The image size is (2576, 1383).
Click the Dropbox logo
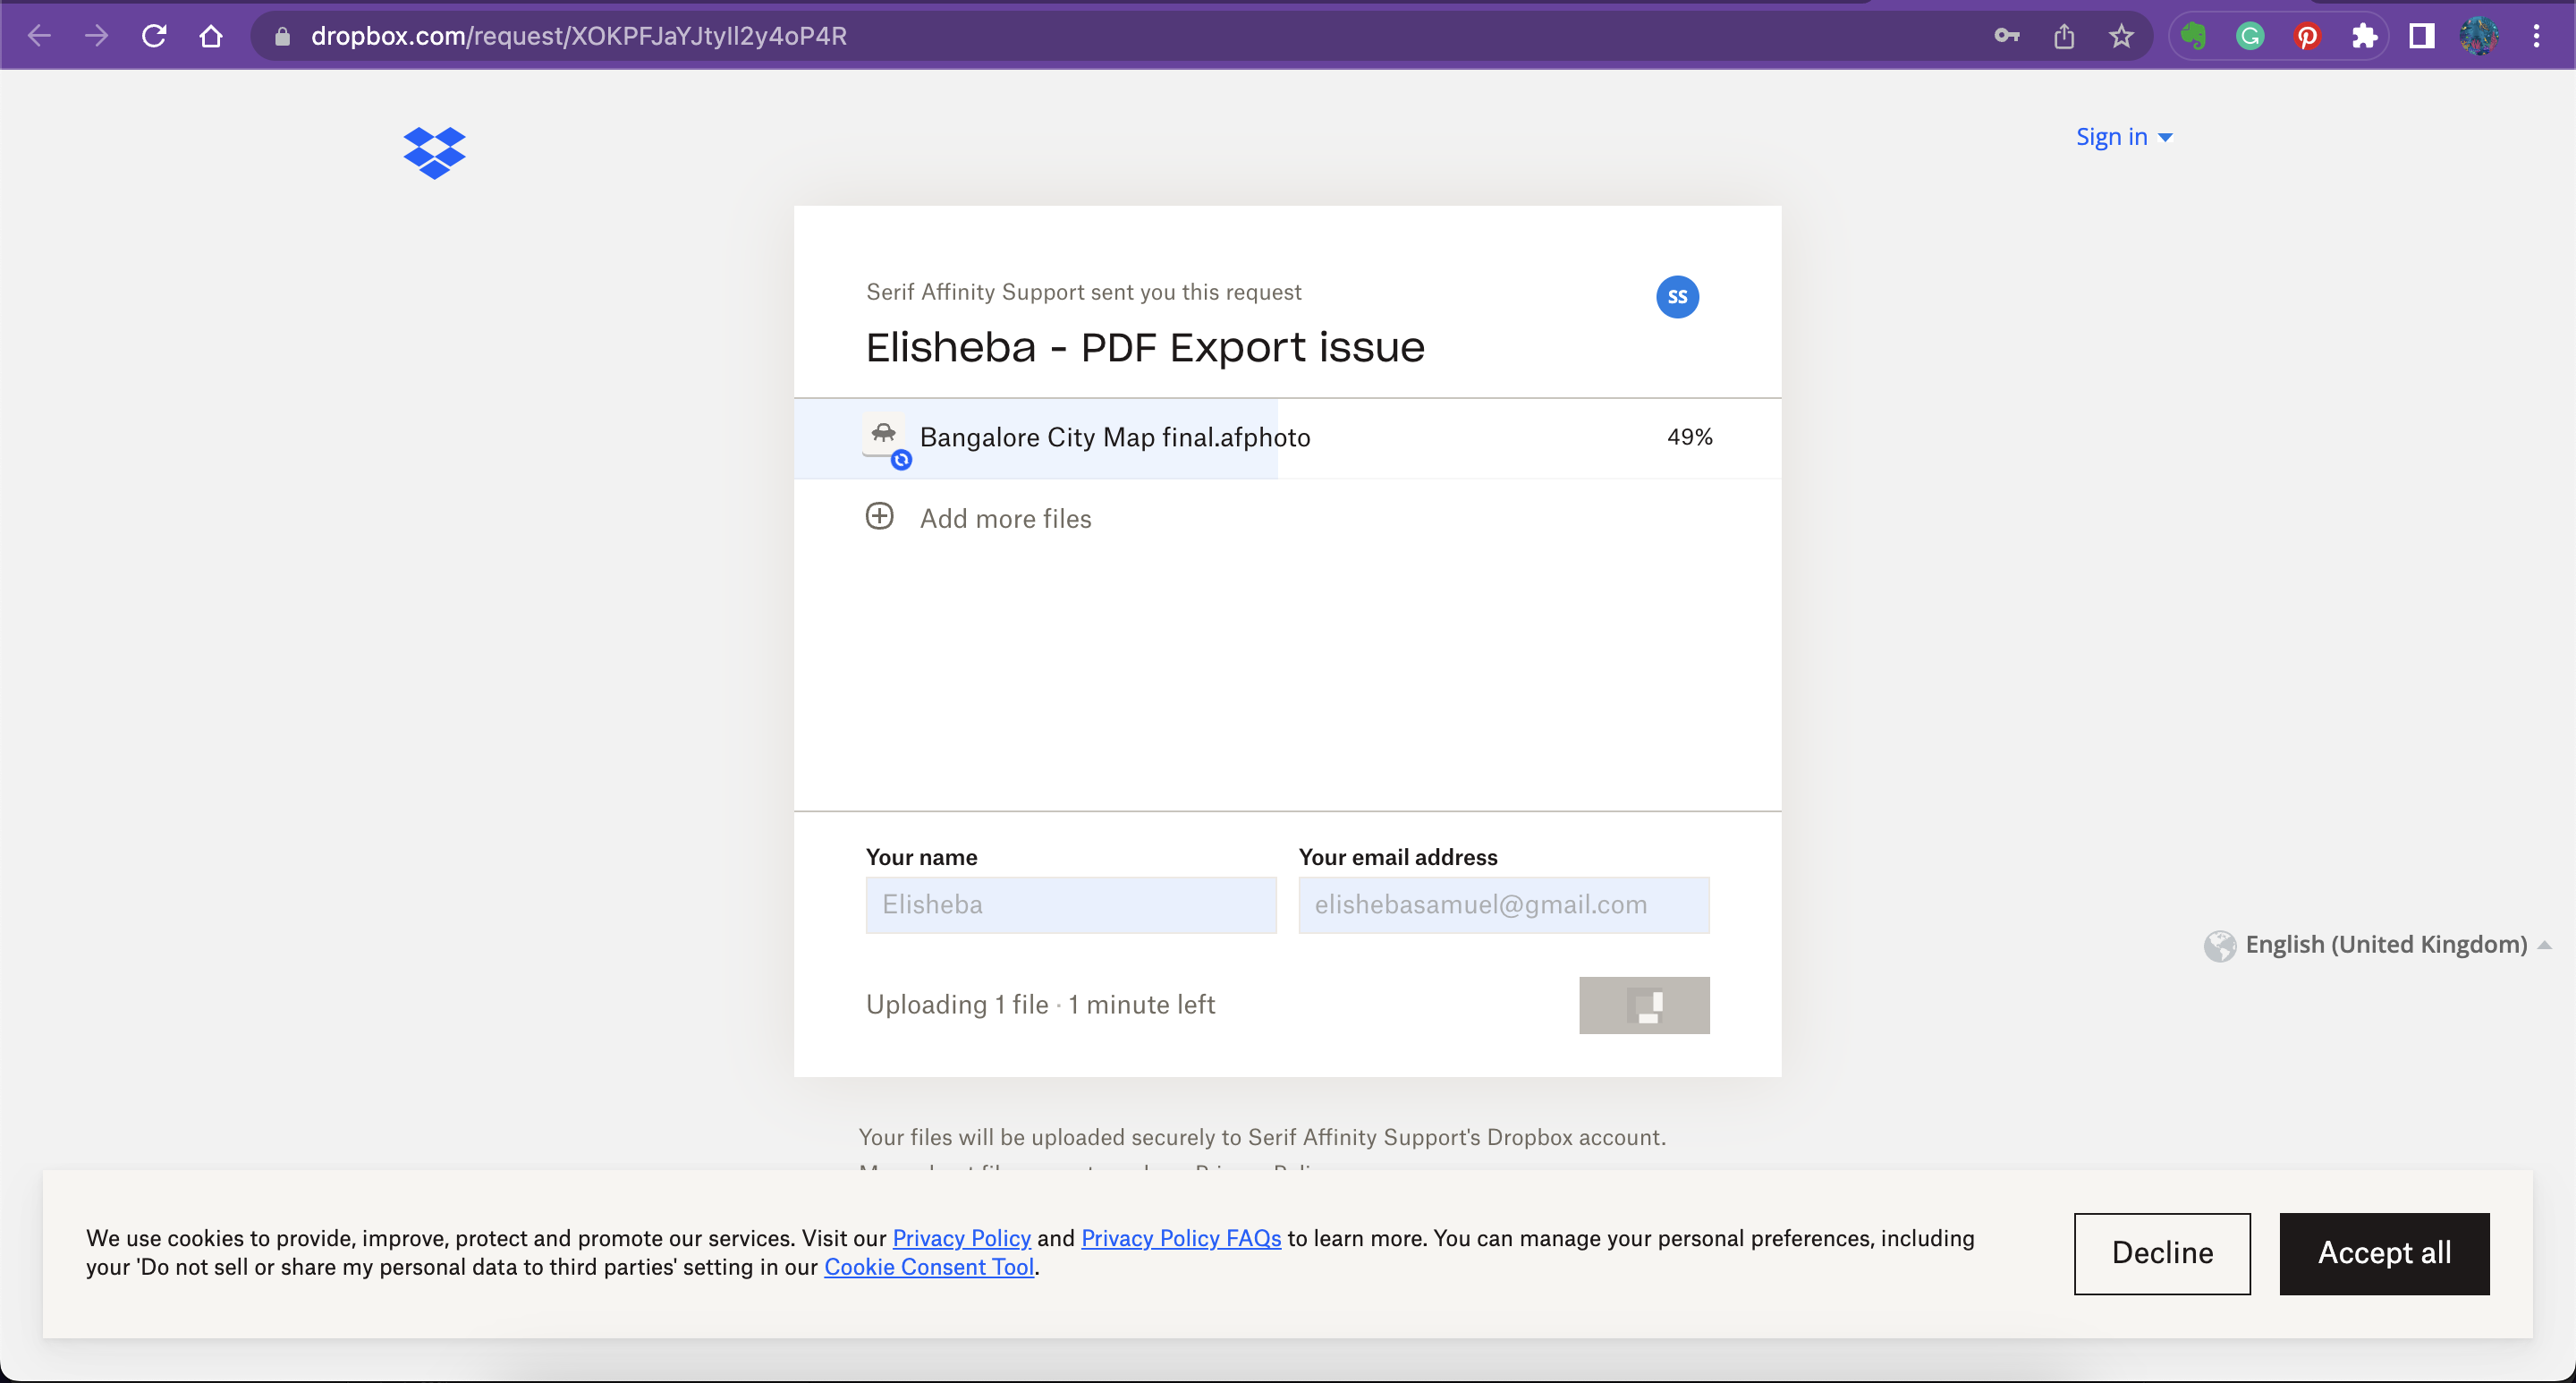434,153
